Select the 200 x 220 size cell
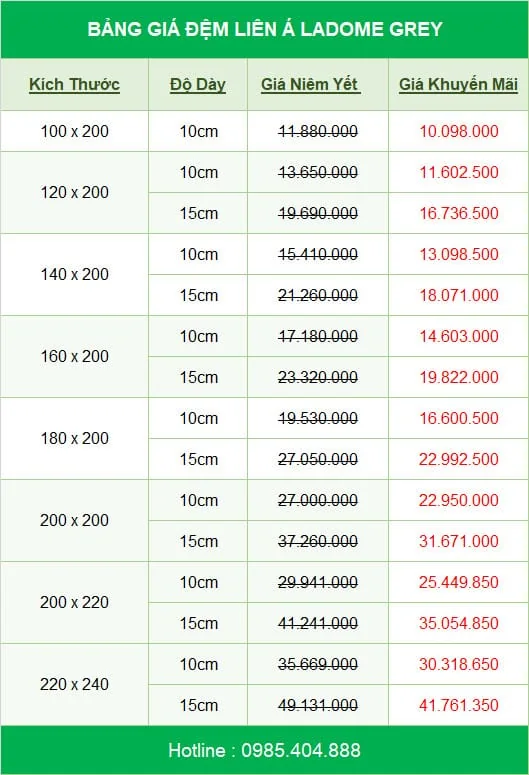 pyautogui.click(x=74, y=603)
